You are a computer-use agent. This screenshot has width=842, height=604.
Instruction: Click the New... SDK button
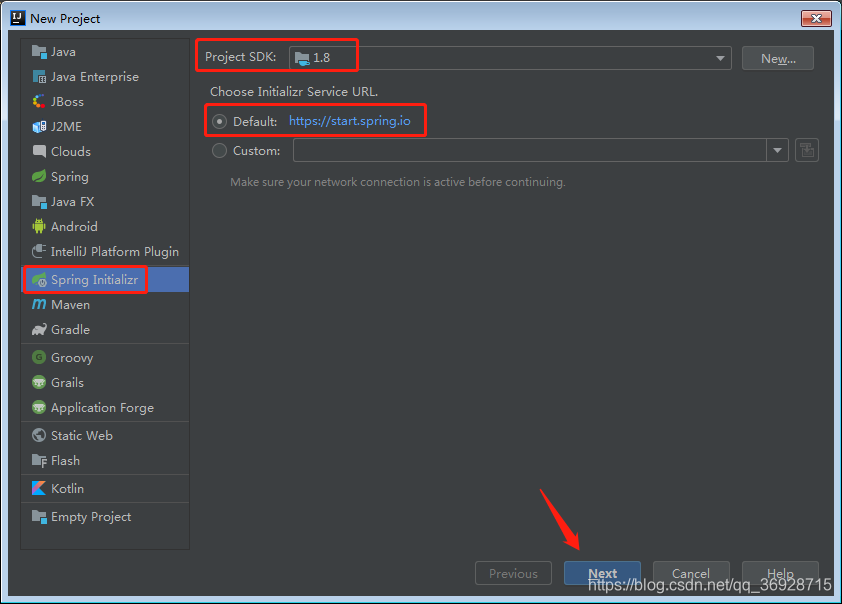[x=778, y=59]
